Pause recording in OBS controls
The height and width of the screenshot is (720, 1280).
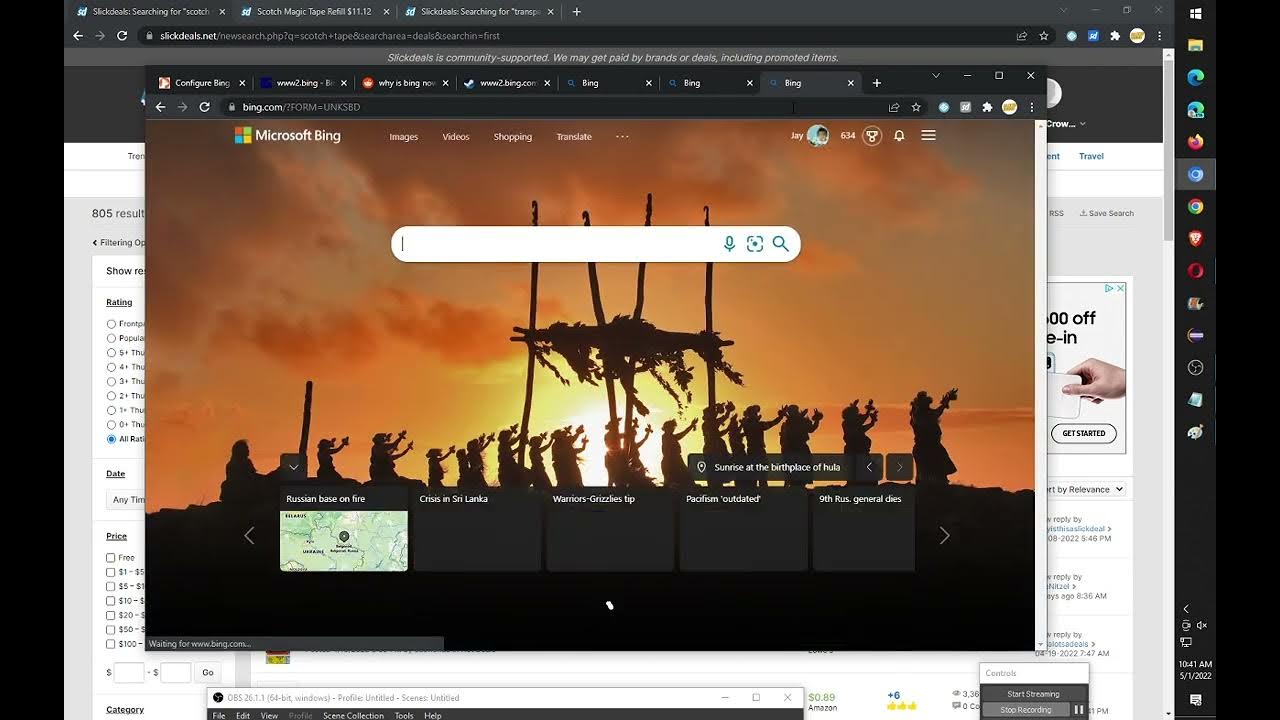tap(1079, 709)
